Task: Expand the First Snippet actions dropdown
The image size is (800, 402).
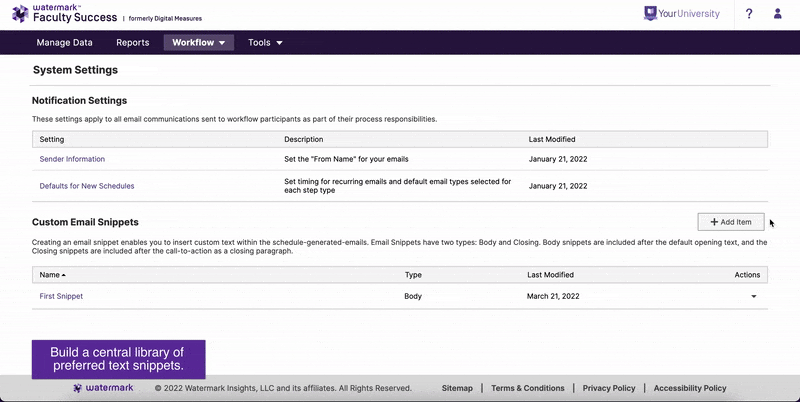Action: click(754, 296)
